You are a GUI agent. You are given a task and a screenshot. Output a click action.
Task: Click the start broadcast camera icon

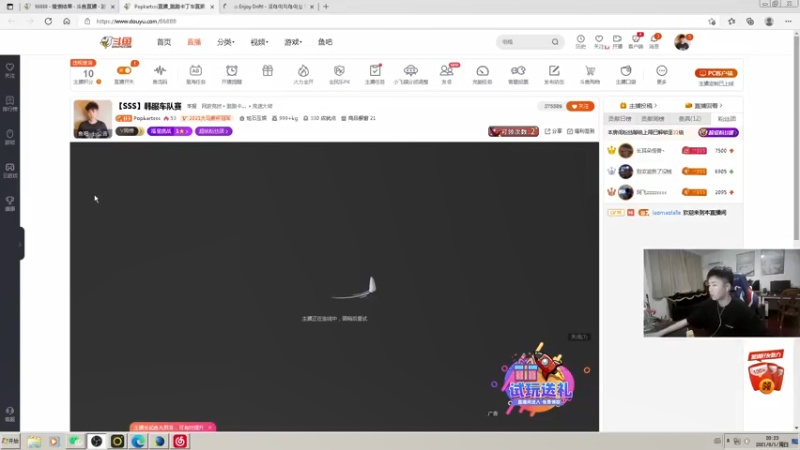pyautogui.click(x=617, y=41)
